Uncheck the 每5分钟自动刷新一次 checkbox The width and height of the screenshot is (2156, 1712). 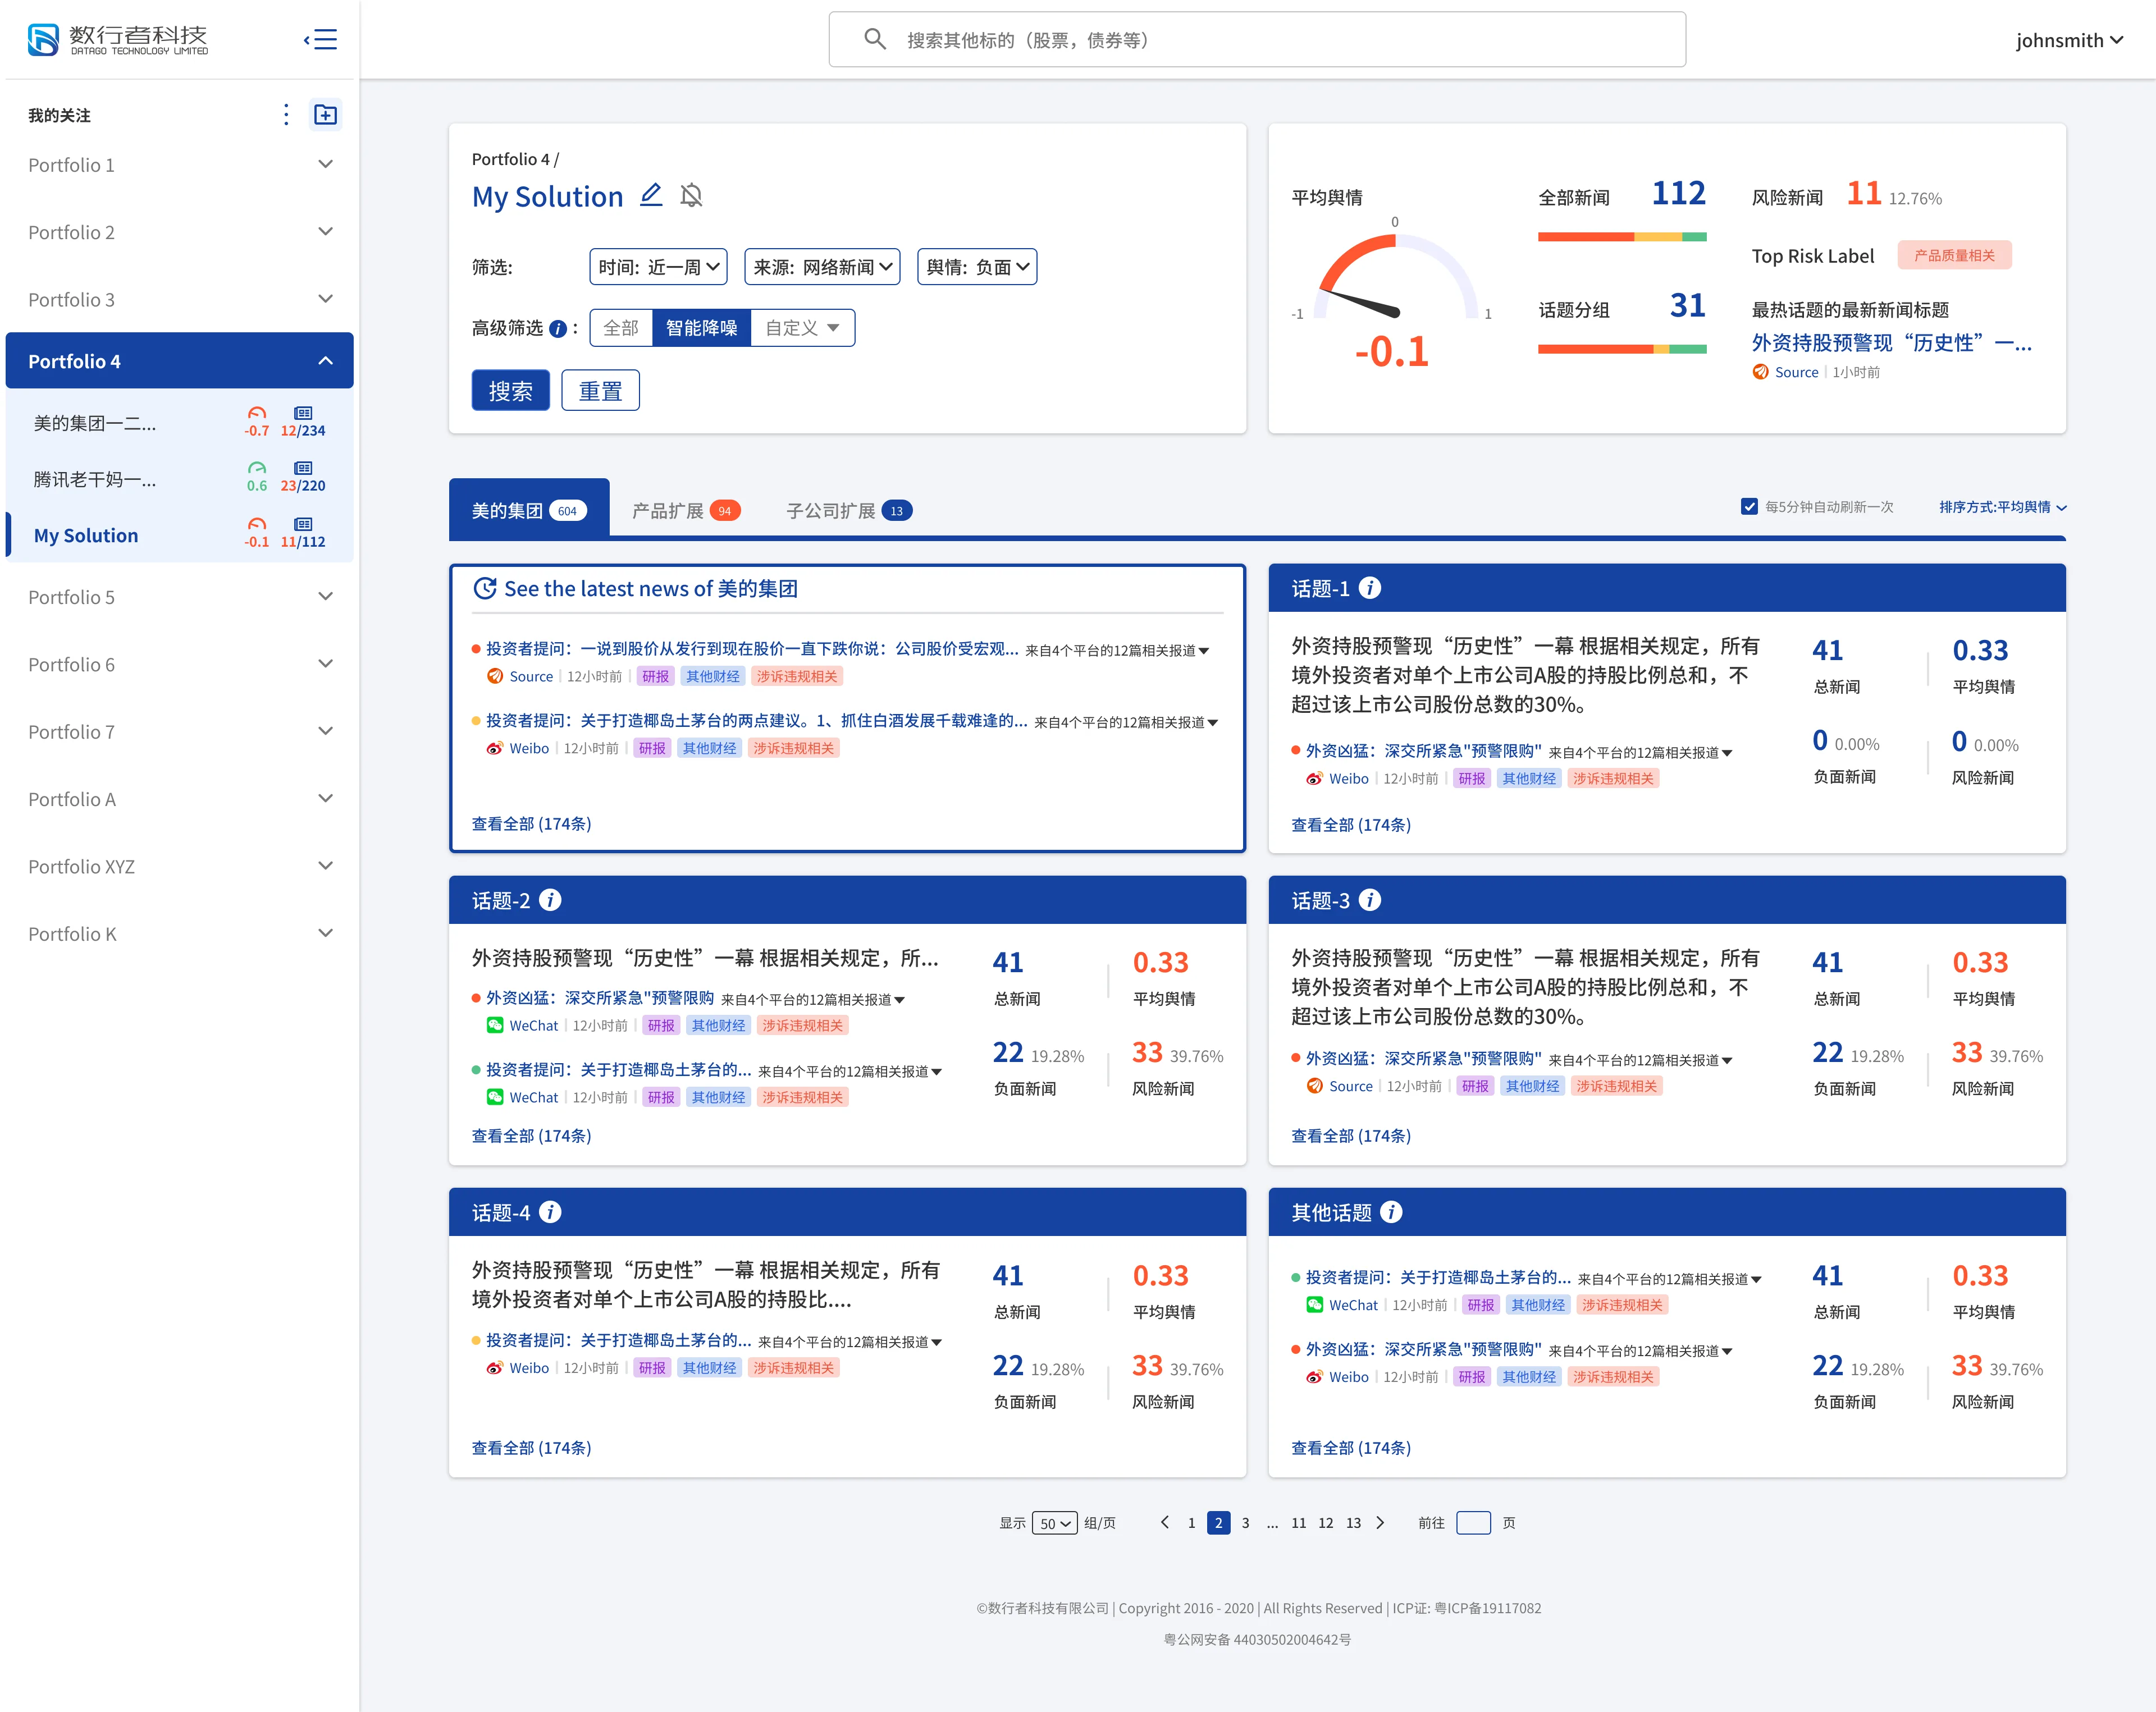[1749, 506]
